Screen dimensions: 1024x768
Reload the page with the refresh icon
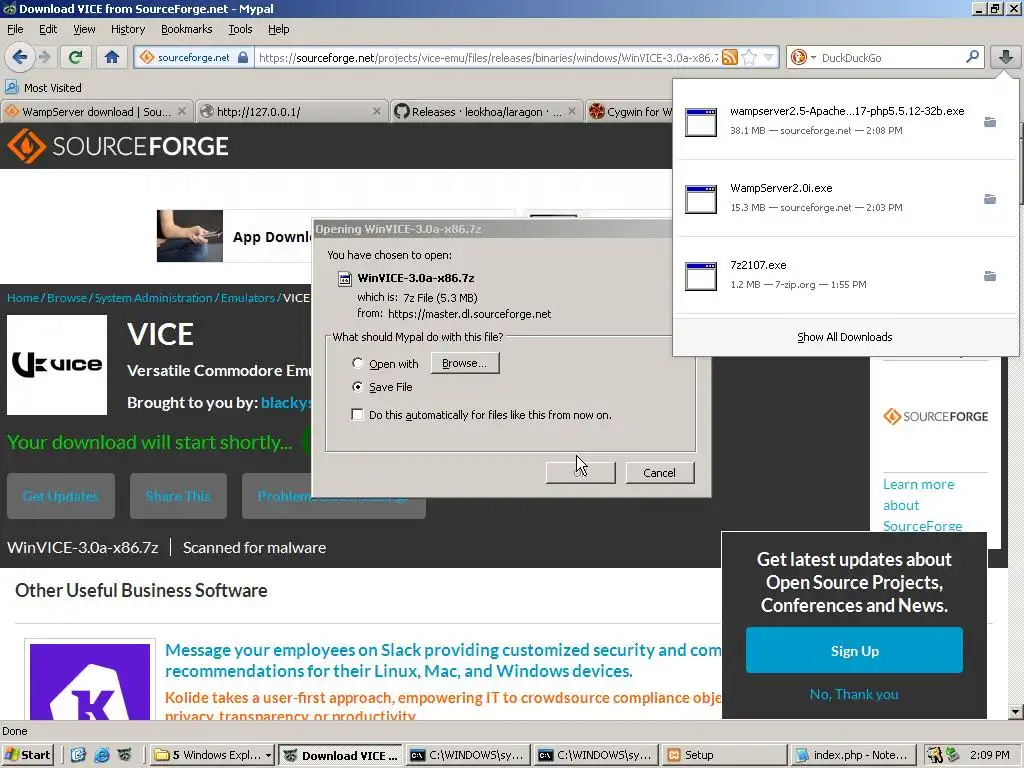coord(76,57)
